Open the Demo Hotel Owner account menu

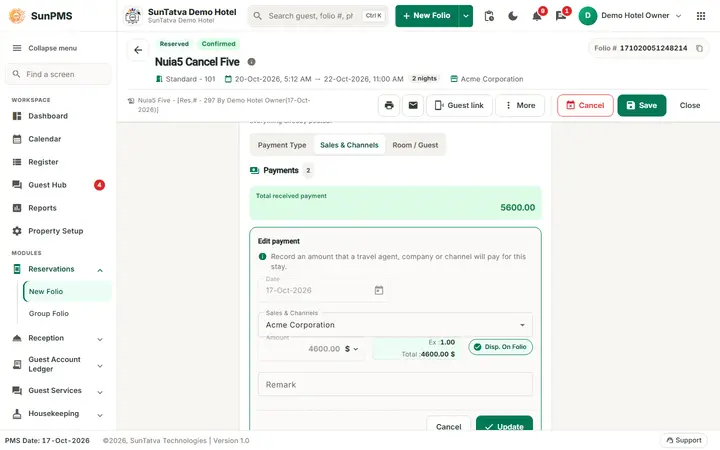630,16
